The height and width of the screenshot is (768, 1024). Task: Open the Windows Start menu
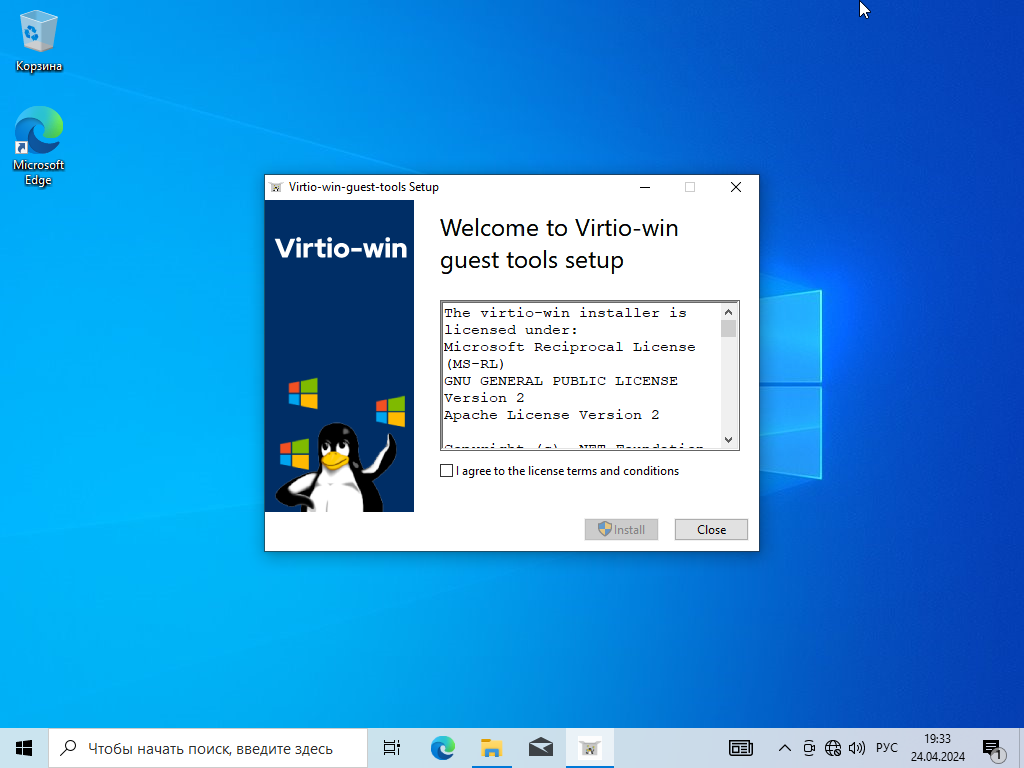point(24,747)
